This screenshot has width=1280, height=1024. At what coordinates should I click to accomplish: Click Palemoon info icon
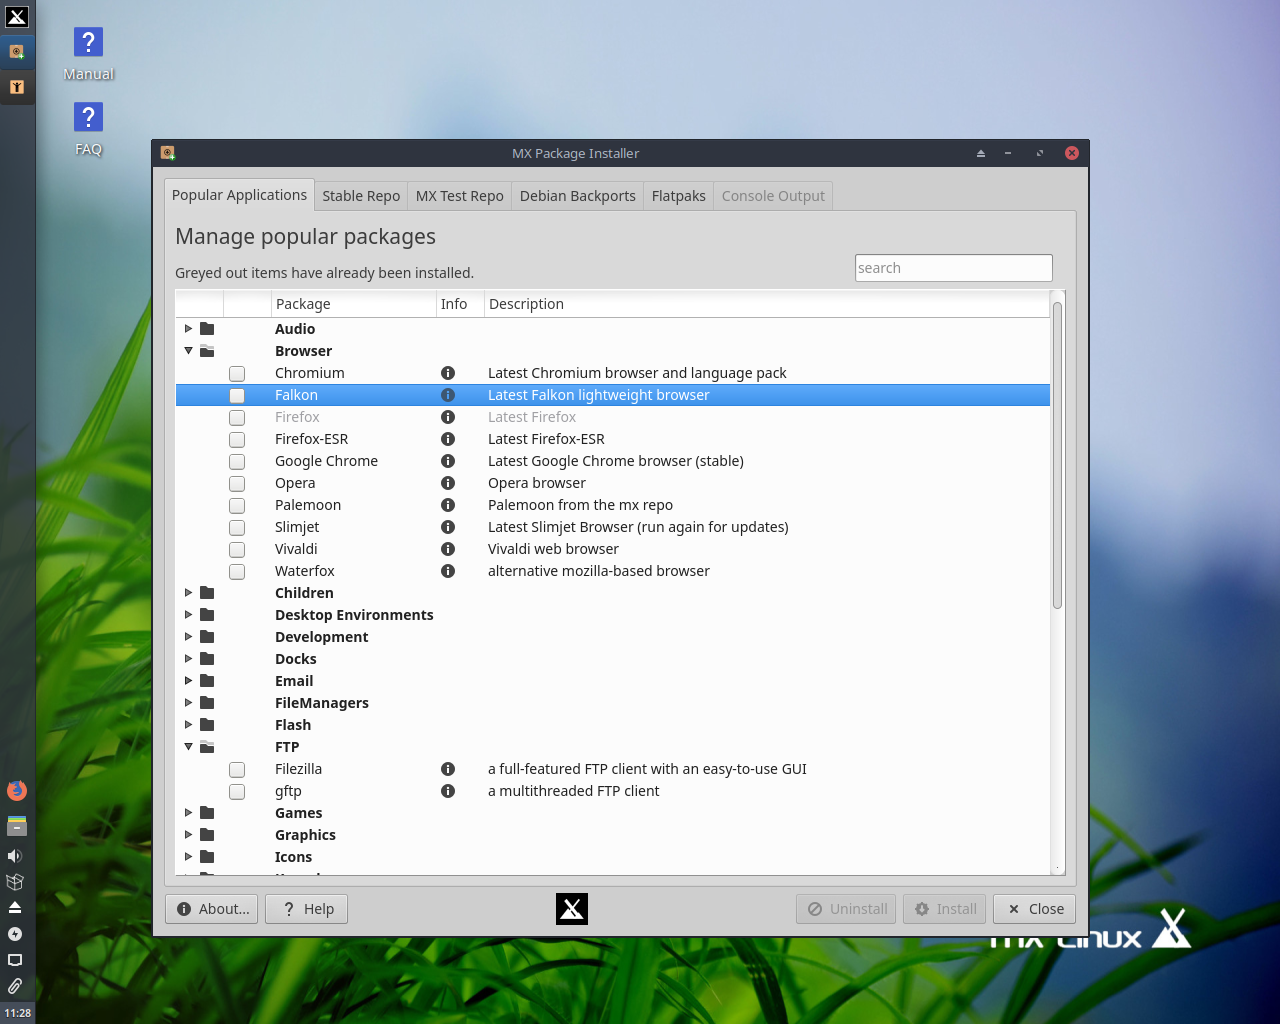click(448, 505)
